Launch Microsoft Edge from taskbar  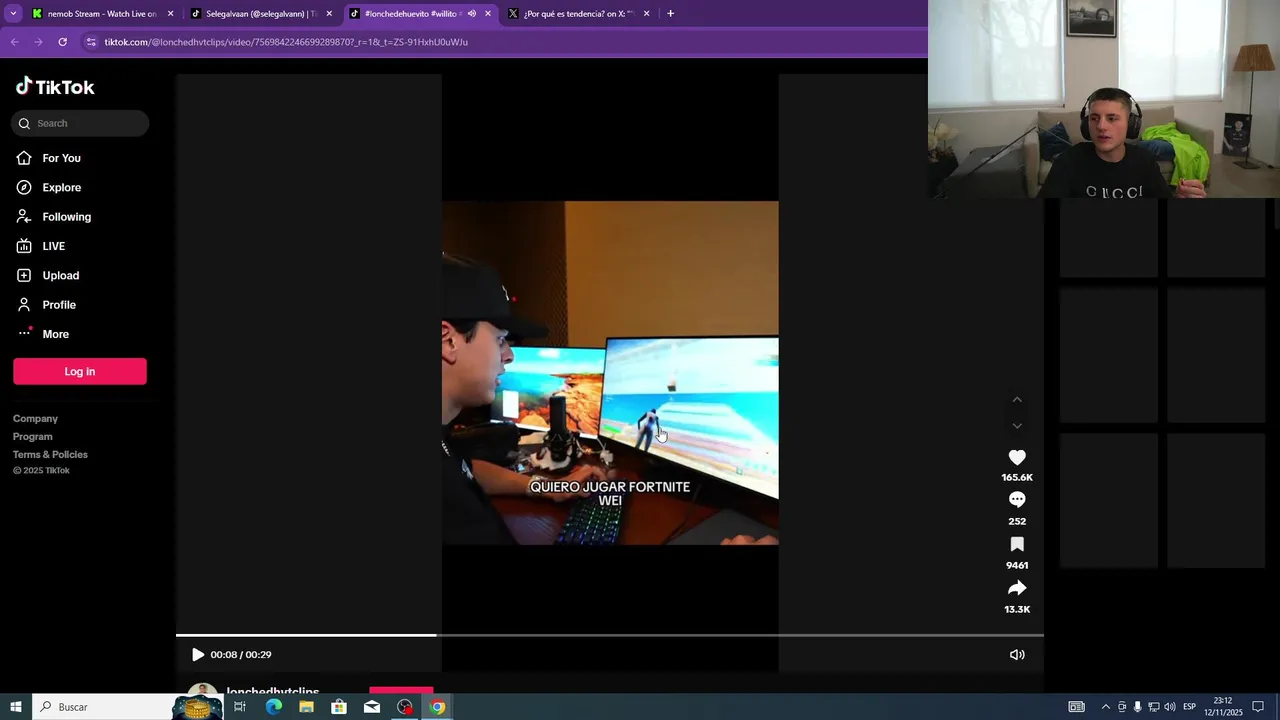click(x=273, y=707)
